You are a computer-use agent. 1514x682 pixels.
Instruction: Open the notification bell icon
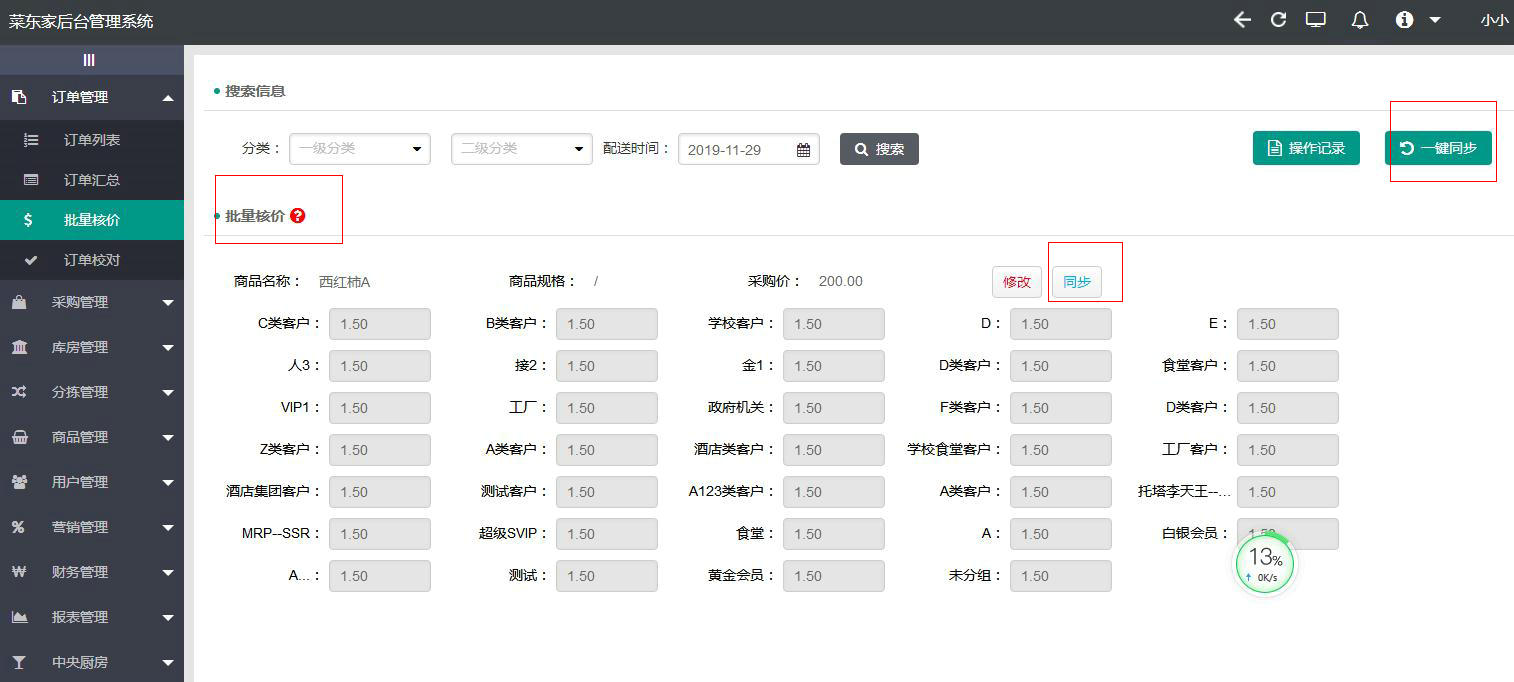1359,20
